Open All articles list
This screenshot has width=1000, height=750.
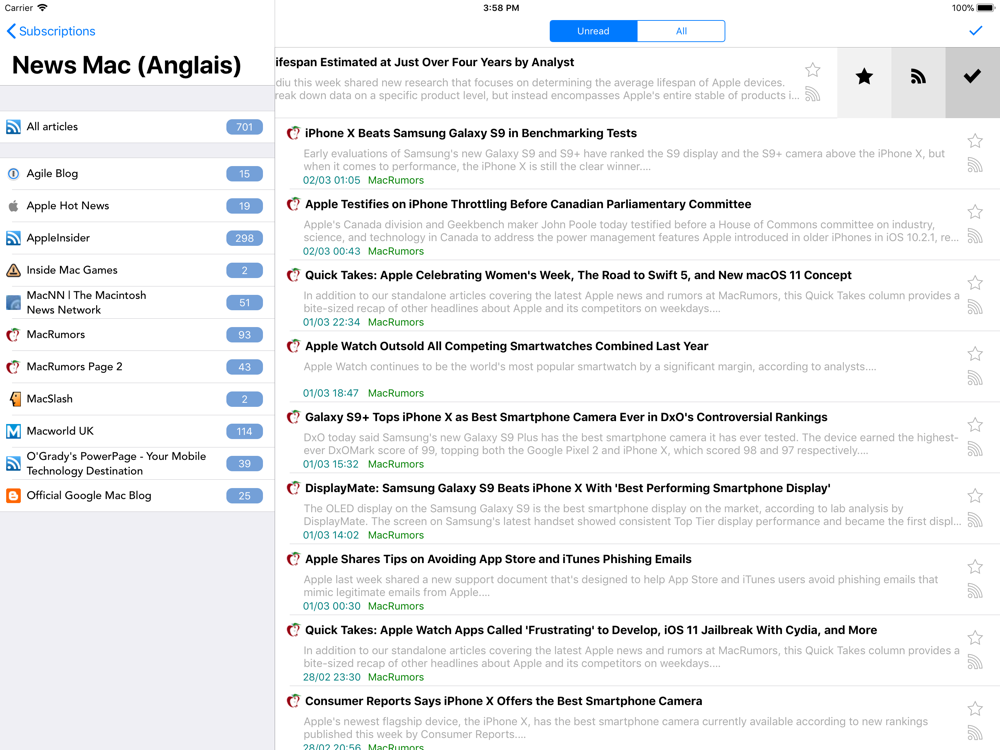pyautogui.click(x=52, y=127)
